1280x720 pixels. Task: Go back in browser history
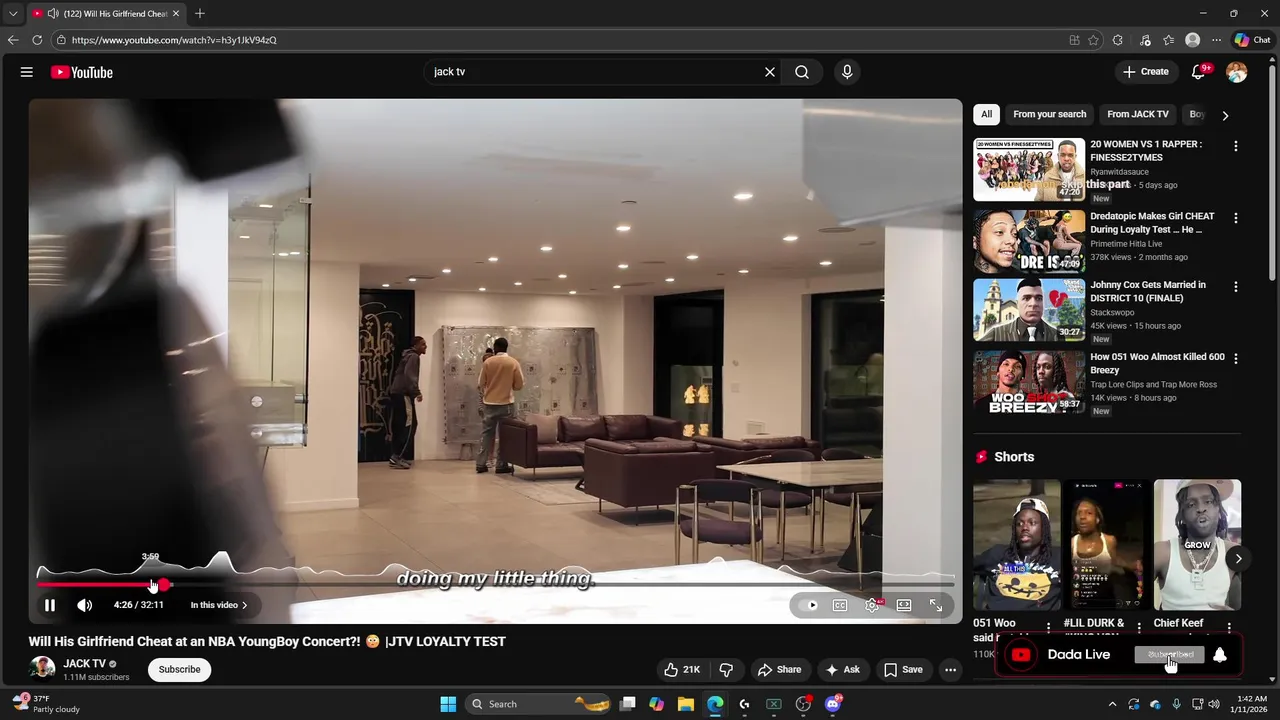tap(13, 40)
